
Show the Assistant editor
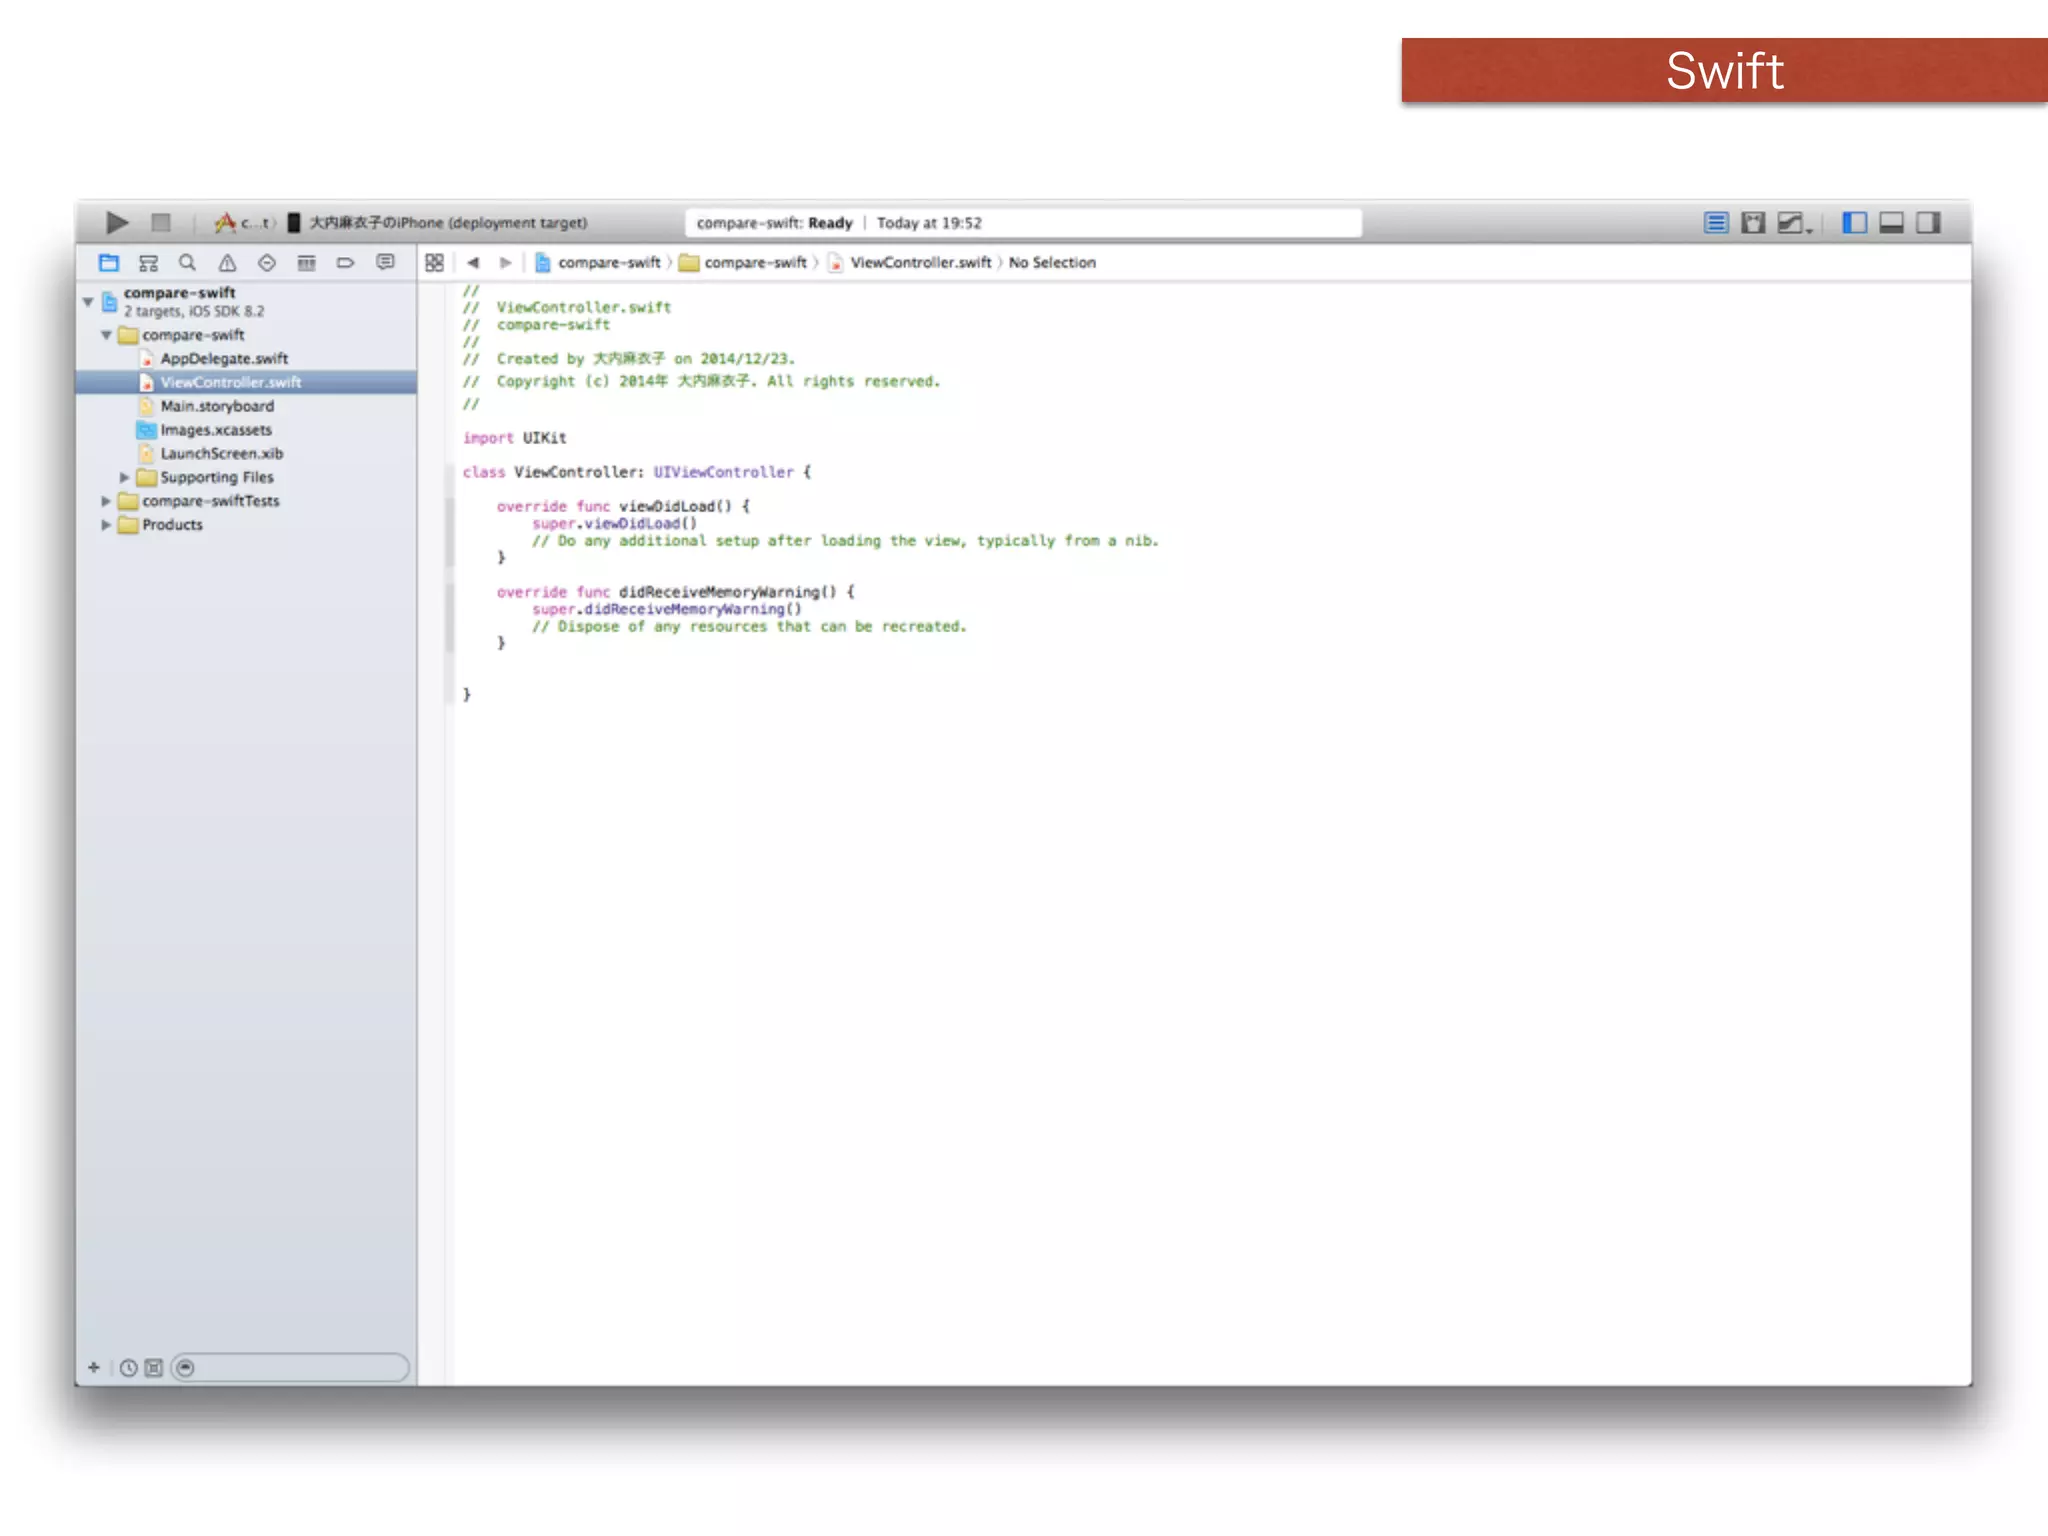coord(1753,222)
